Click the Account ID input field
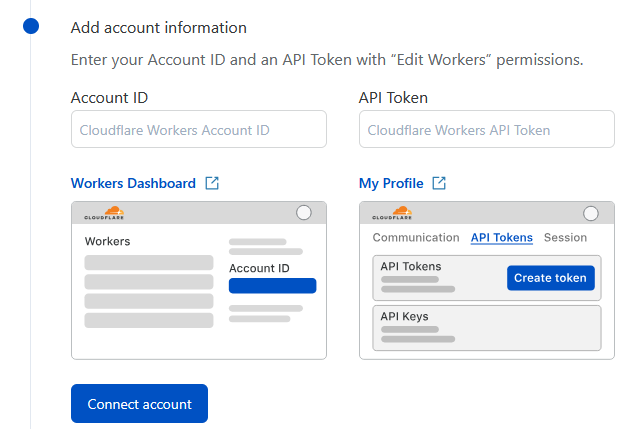 pyautogui.click(x=199, y=129)
